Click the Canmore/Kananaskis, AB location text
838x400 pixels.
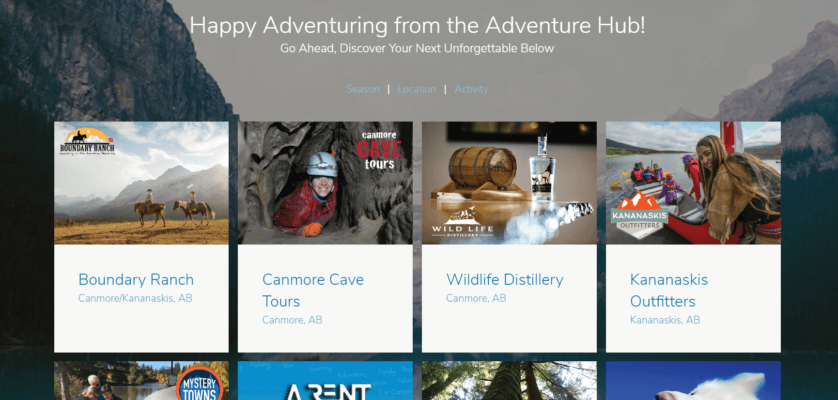pyautogui.click(x=135, y=298)
